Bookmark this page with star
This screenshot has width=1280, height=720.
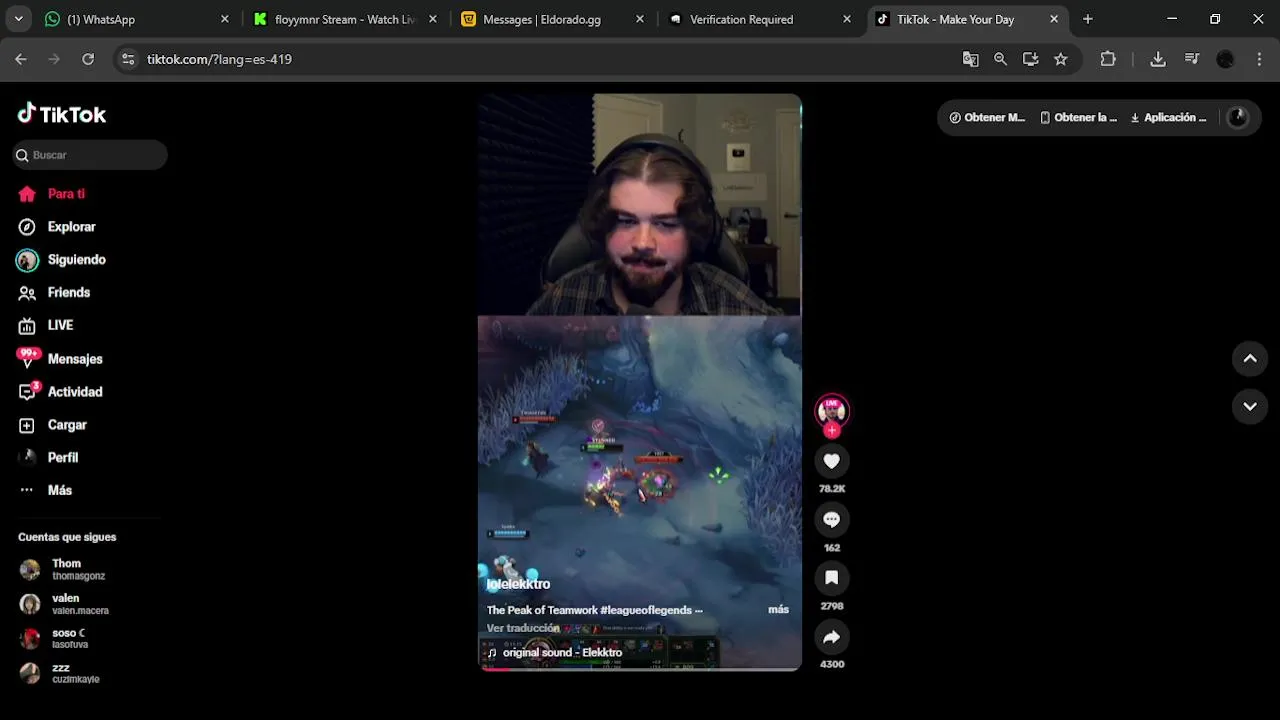click(x=1061, y=59)
